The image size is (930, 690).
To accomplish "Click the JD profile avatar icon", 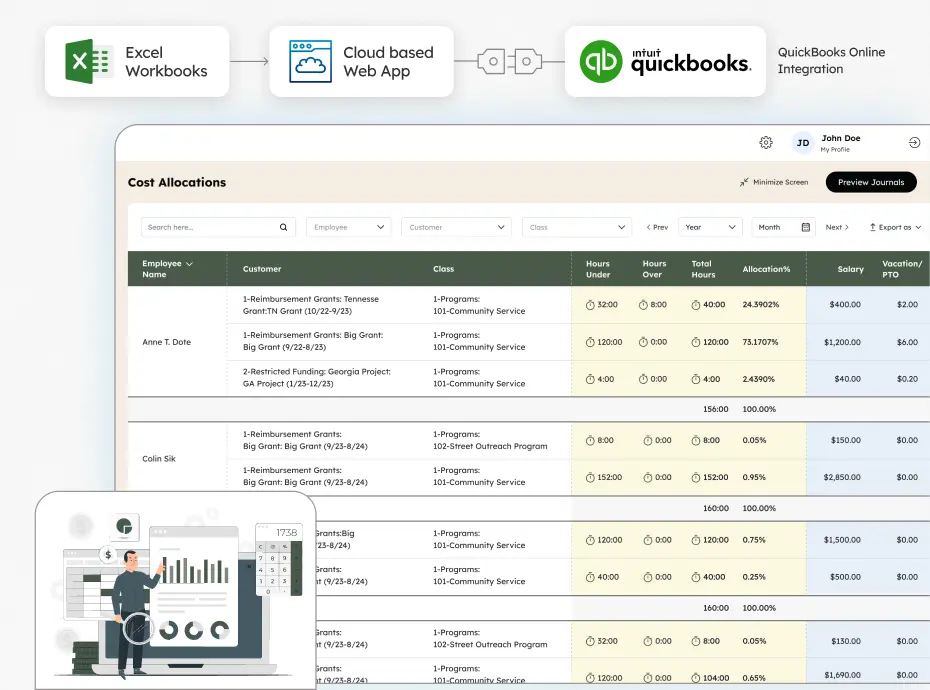I will [802, 143].
